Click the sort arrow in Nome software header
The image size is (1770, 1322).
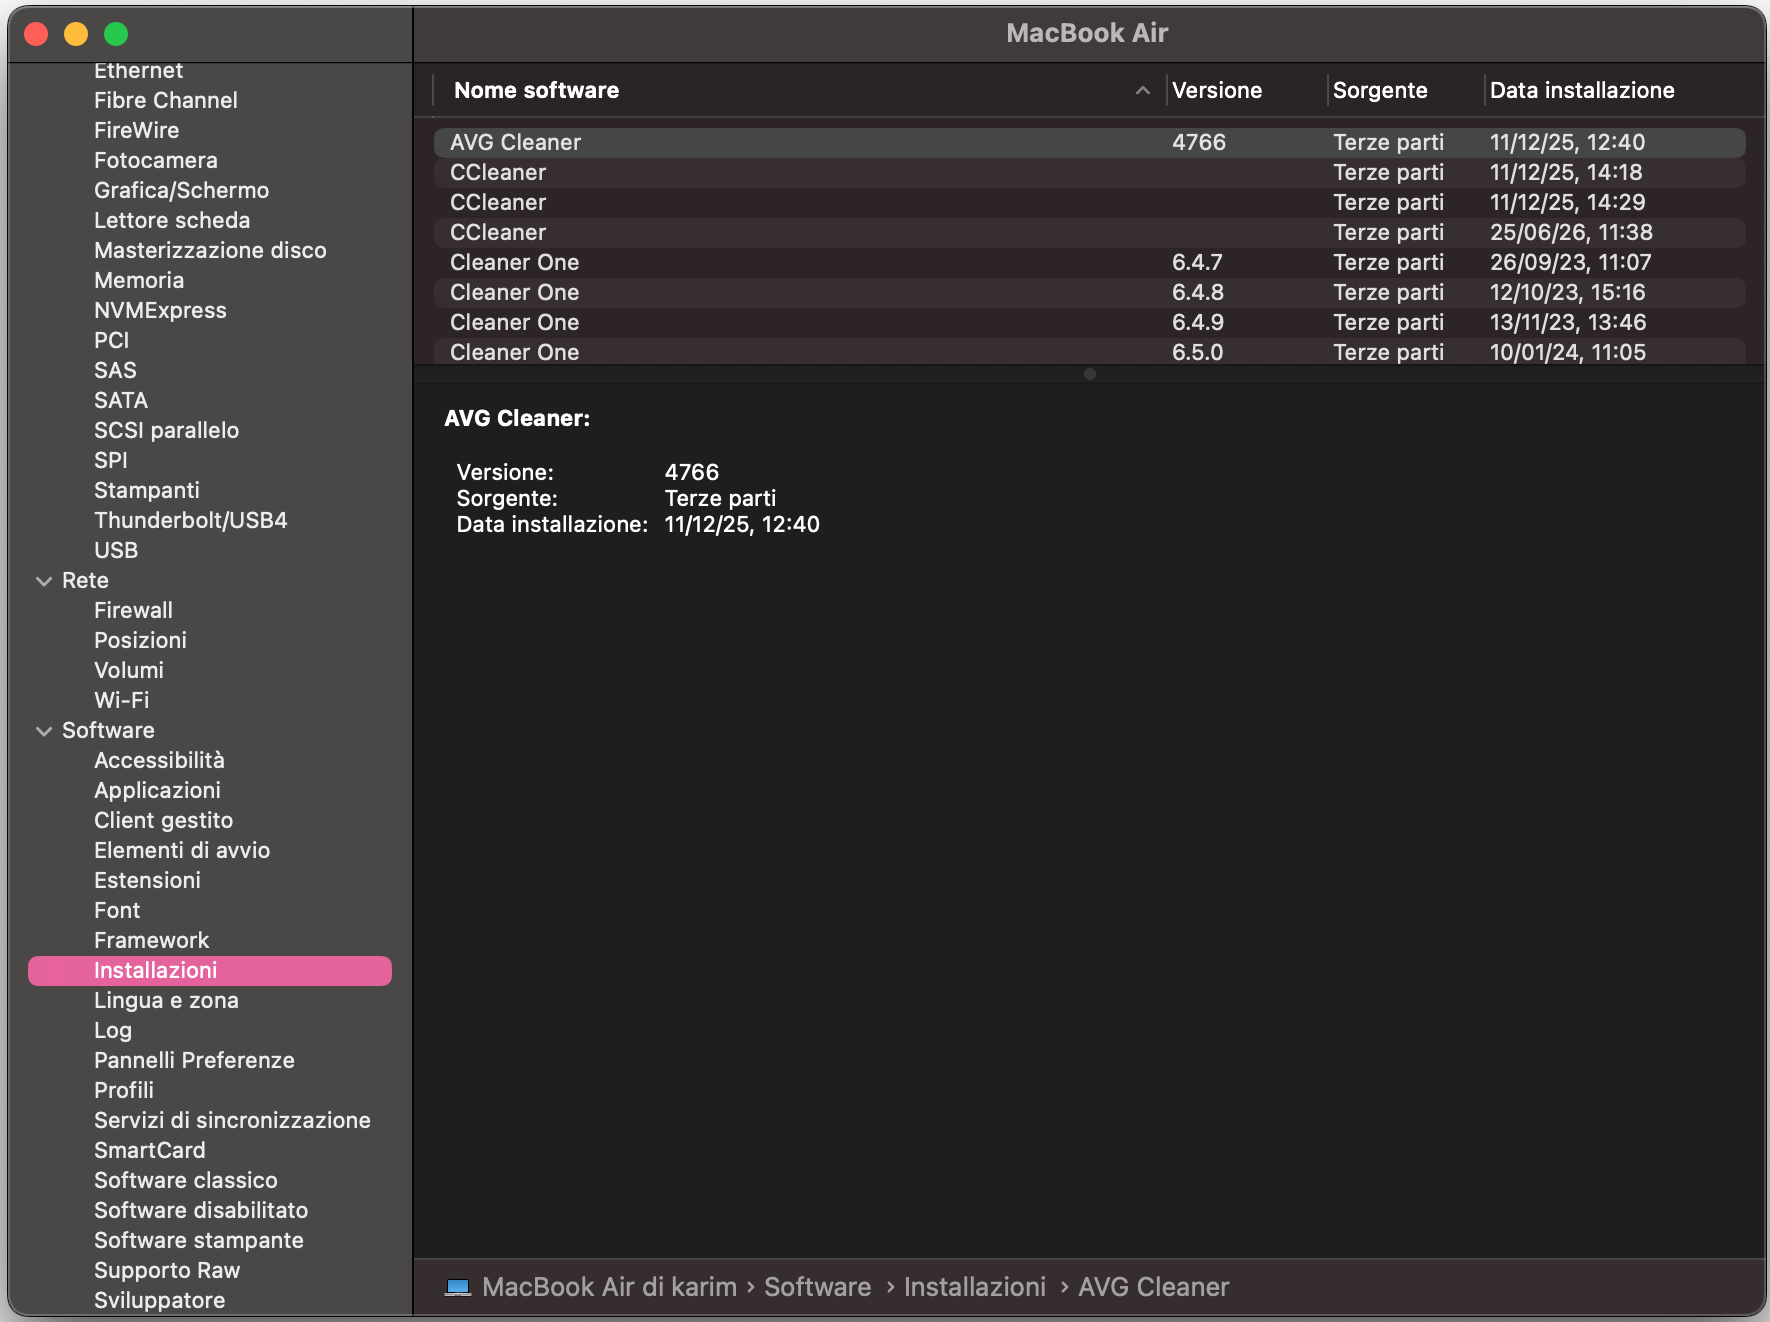[x=1142, y=90]
